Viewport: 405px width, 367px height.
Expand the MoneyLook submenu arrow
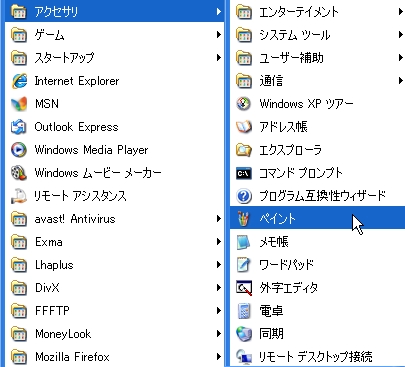(219, 334)
